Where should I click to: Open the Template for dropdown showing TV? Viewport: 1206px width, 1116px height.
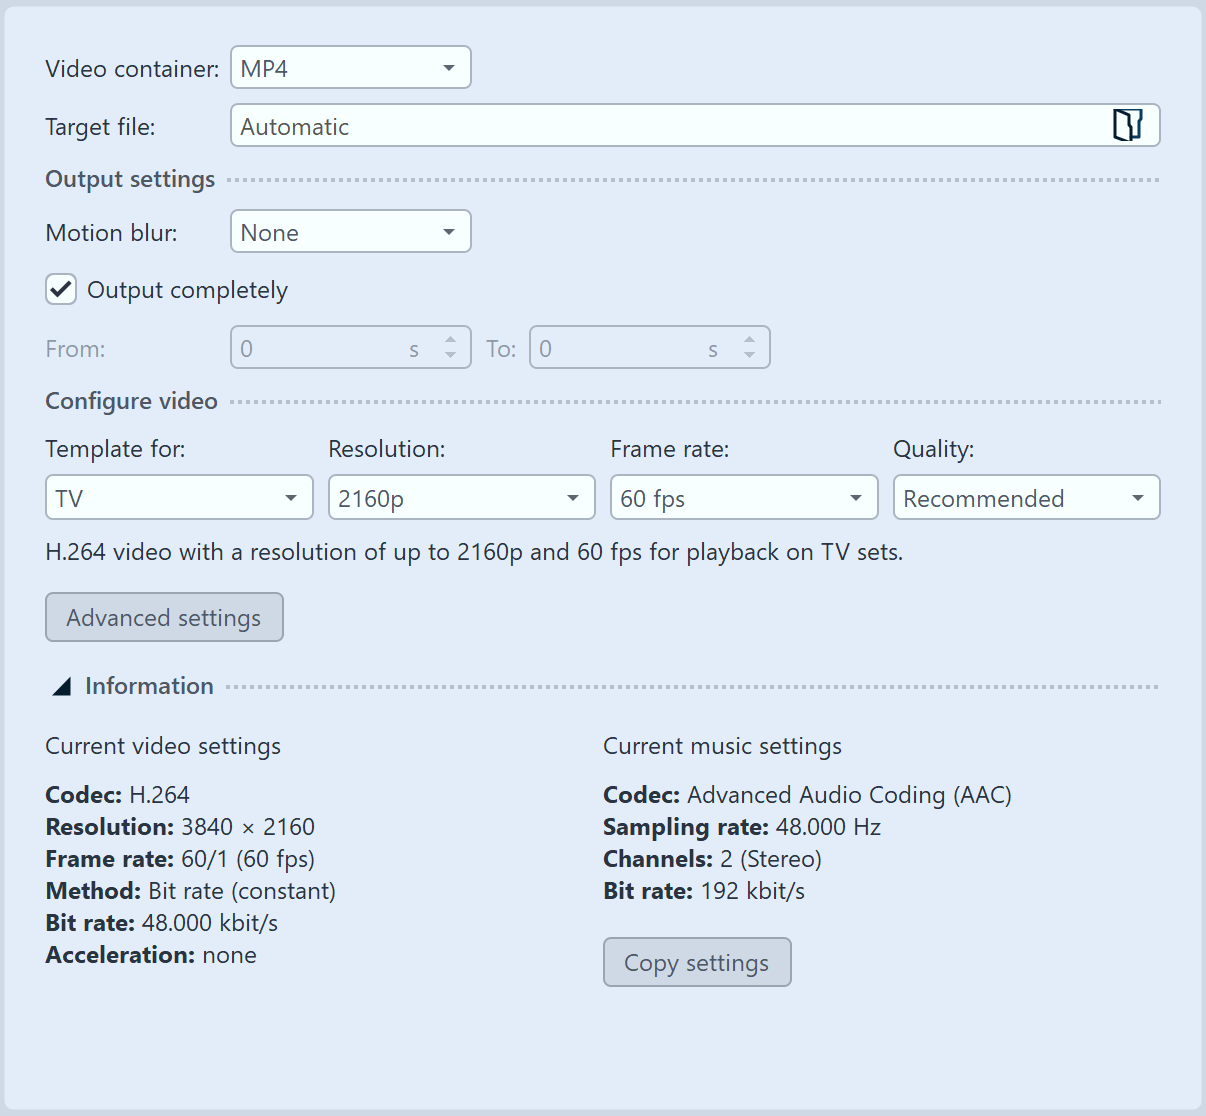[178, 497]
